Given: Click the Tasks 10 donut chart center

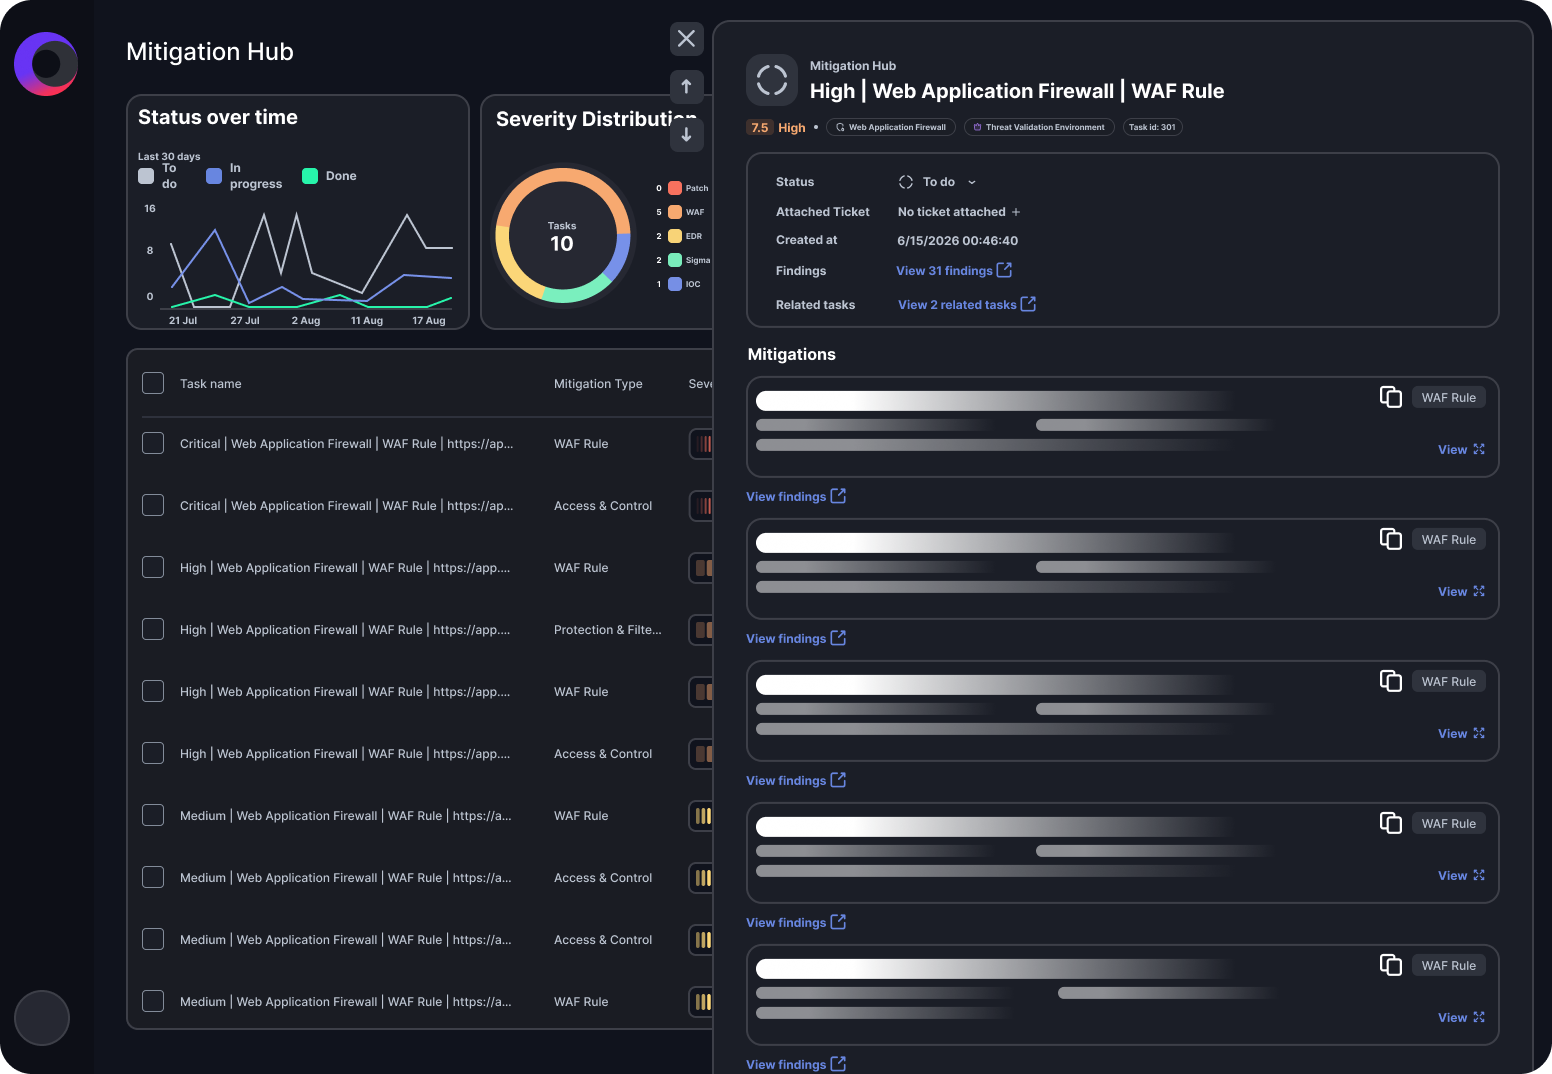Looking at the screenshot, I should click(562, 237).
